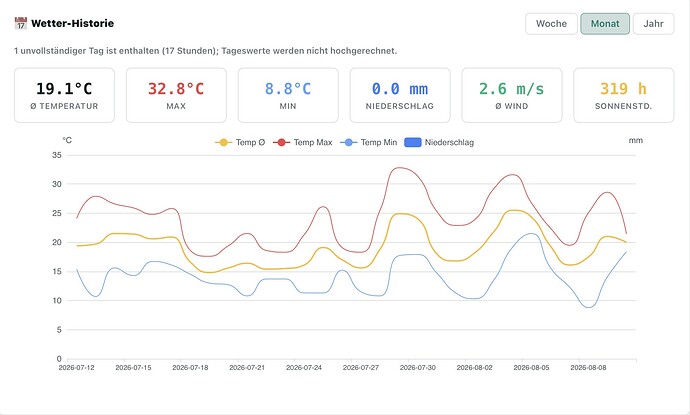Toggle the Temp Min legend series
690x415 pixels.
[368, 142]
